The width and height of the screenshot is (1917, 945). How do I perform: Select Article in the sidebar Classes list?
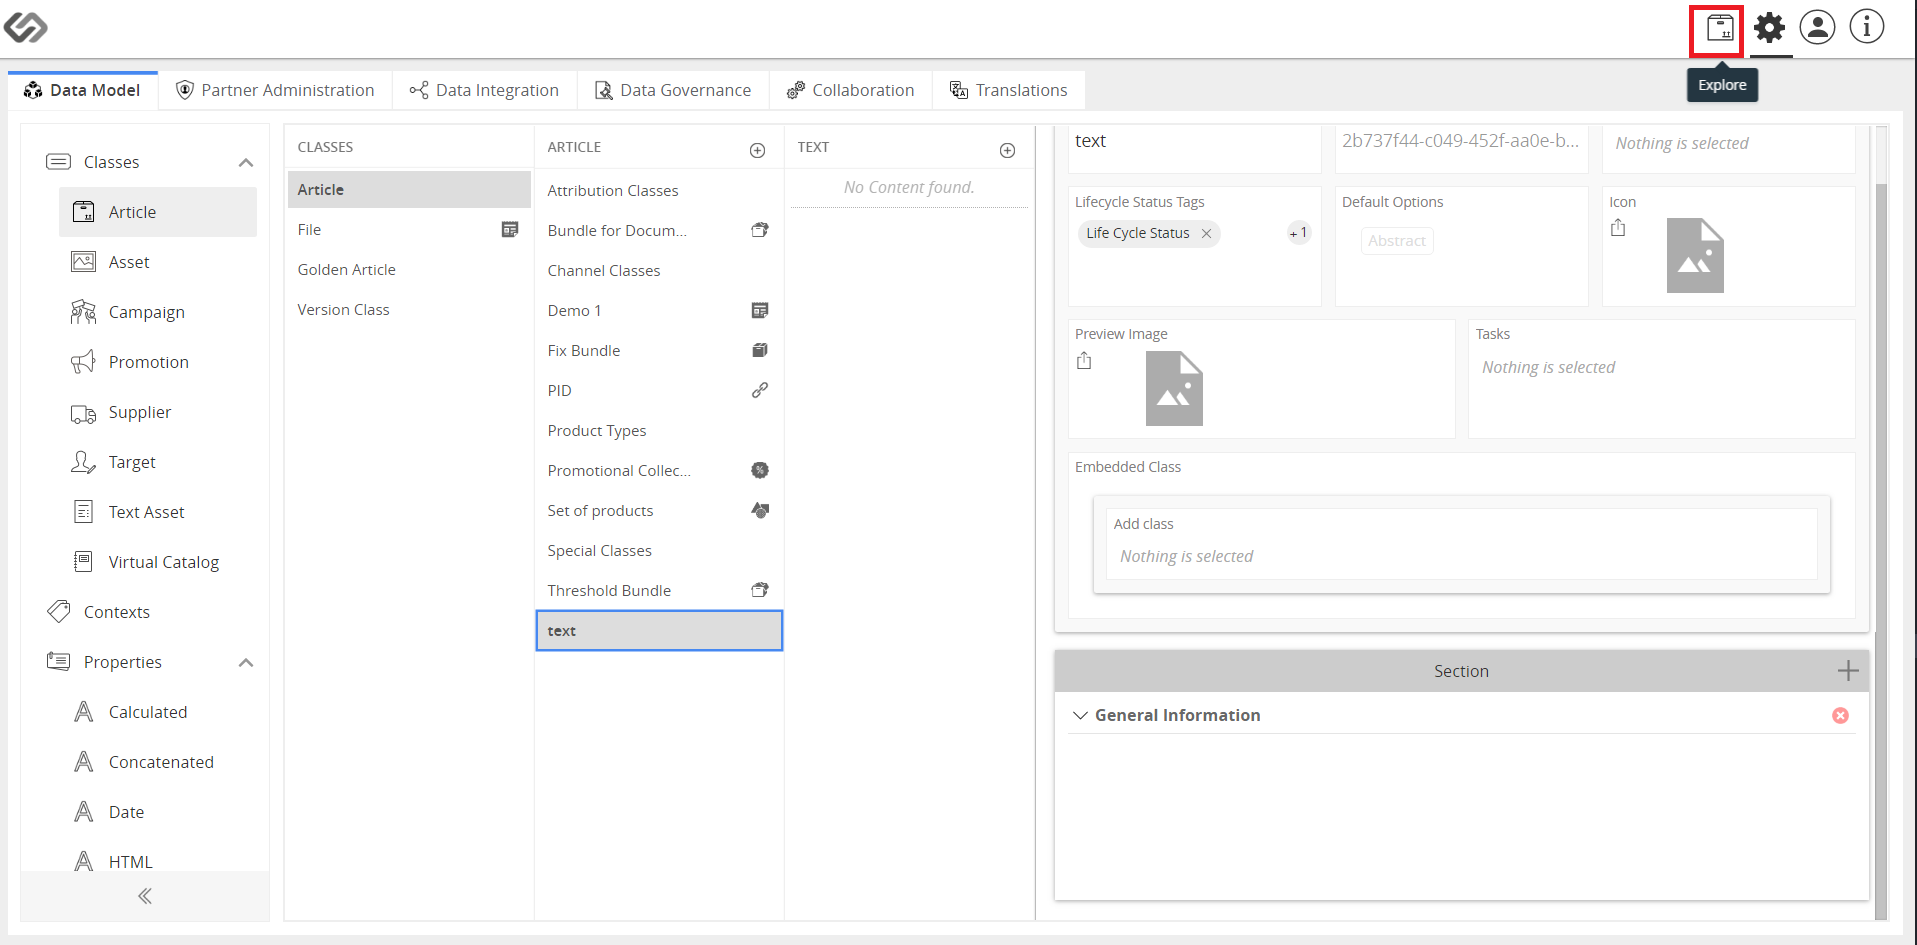tap(158, 212)
